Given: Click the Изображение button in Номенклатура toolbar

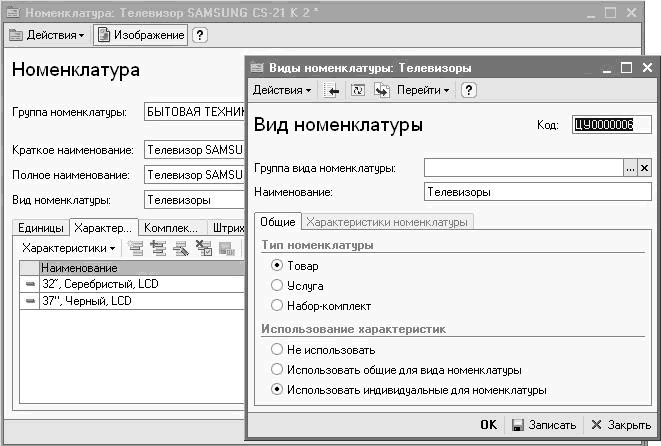Looking at the screenshot, I should (140, 35).
